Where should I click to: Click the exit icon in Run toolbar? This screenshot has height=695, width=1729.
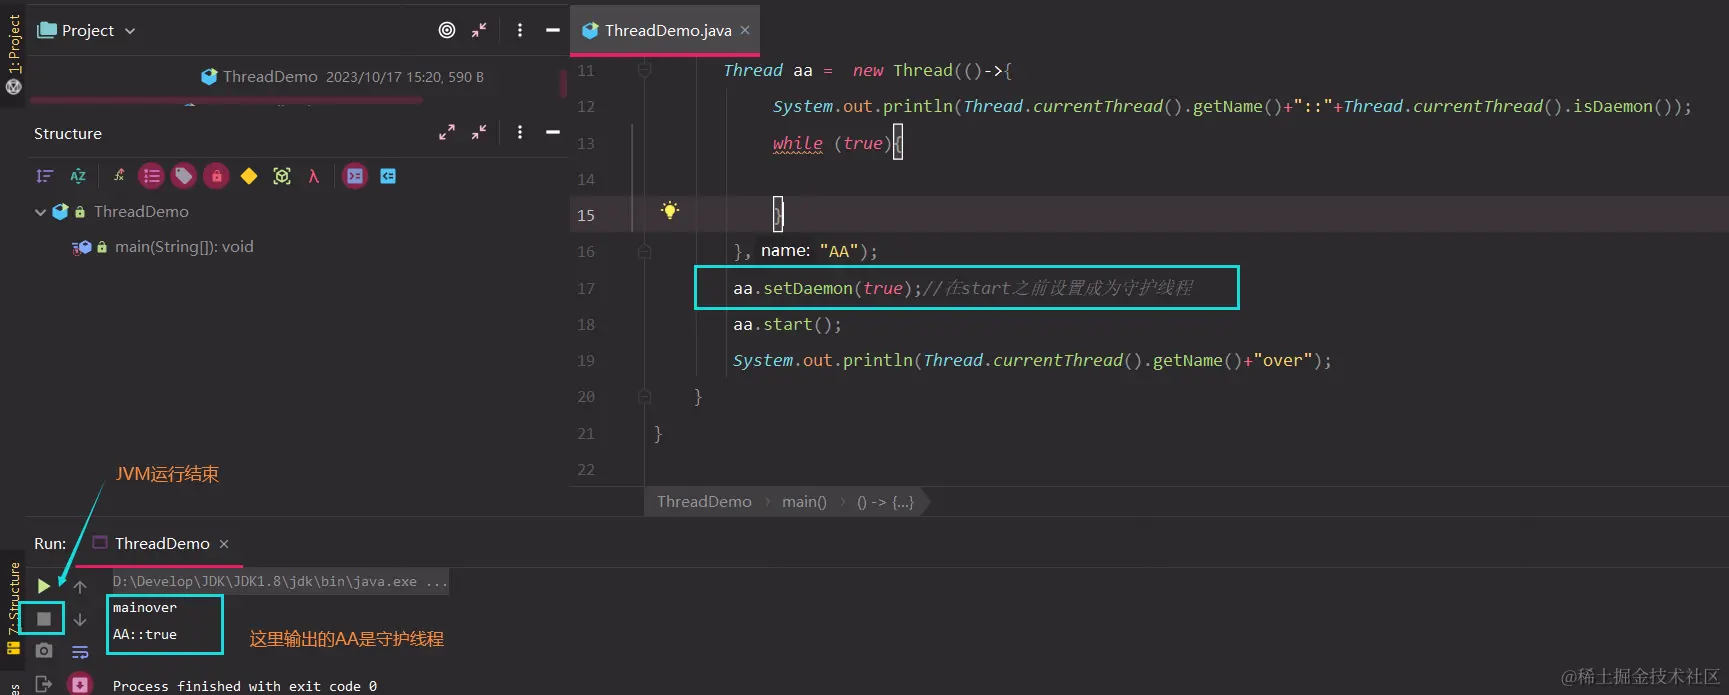click(44, 684)
